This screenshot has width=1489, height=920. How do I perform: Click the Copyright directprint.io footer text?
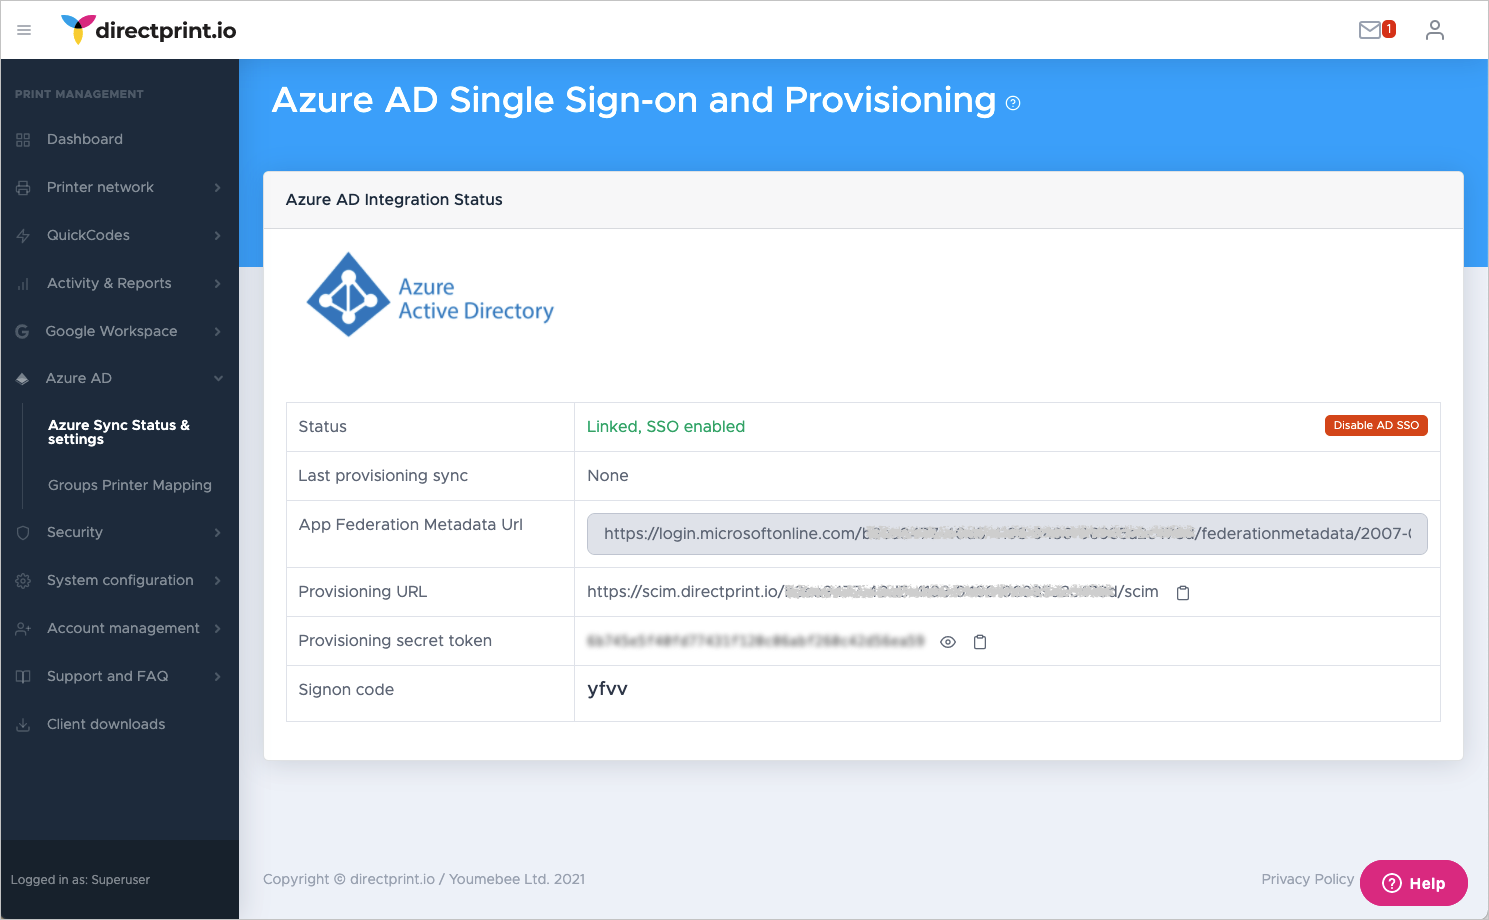point(424,879)
